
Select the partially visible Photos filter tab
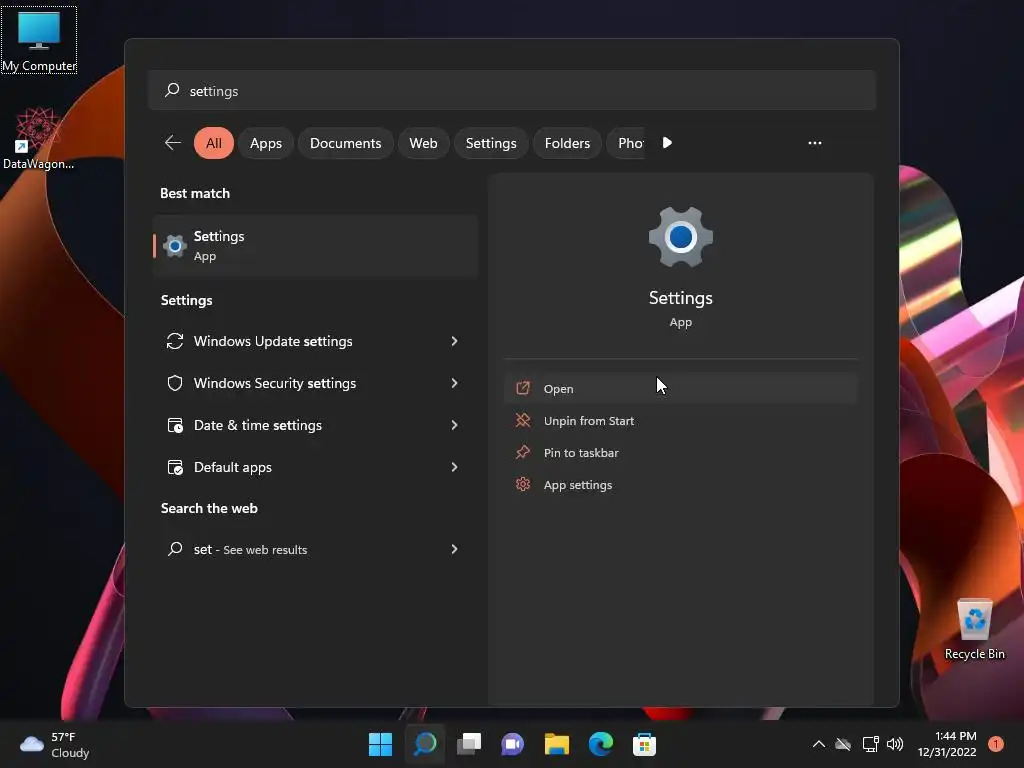pos(627,143)
